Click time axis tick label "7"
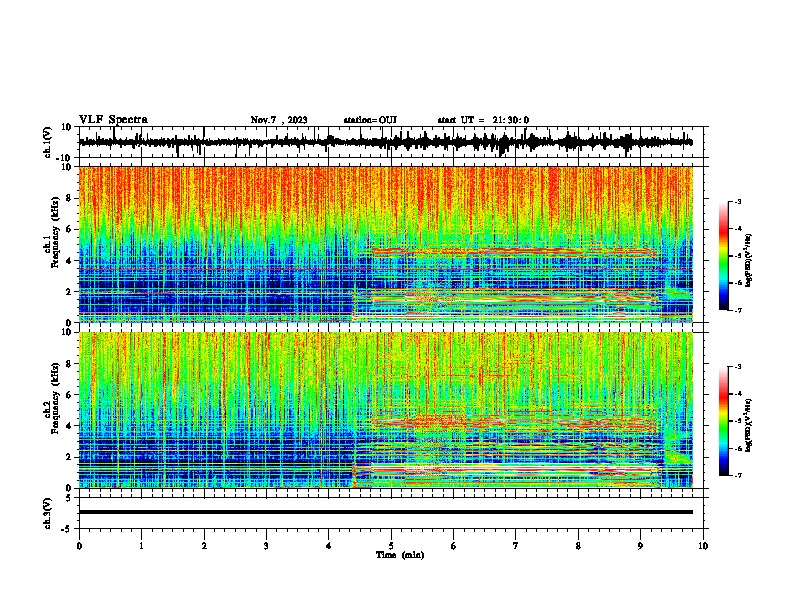 coord(516,546)
